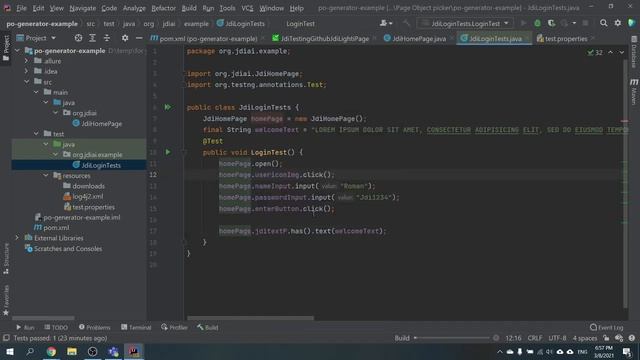Viewport: 640px width, 360px height.
Task: Open Chrome from the Windows taskbar
Action: click(x=51, y=351)
